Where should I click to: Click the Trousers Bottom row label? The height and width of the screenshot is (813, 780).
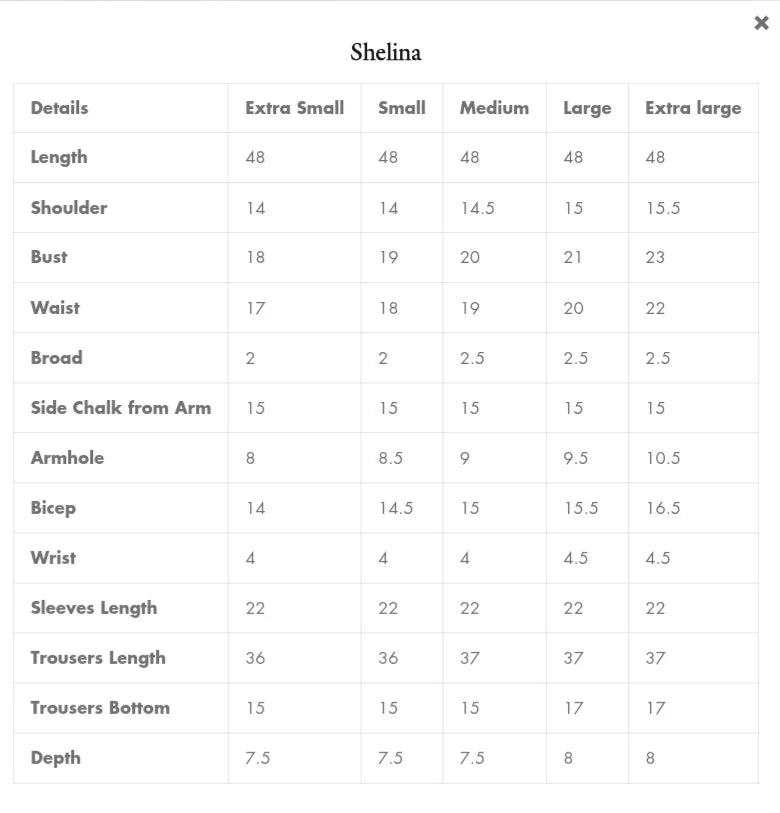click(100, 708)
